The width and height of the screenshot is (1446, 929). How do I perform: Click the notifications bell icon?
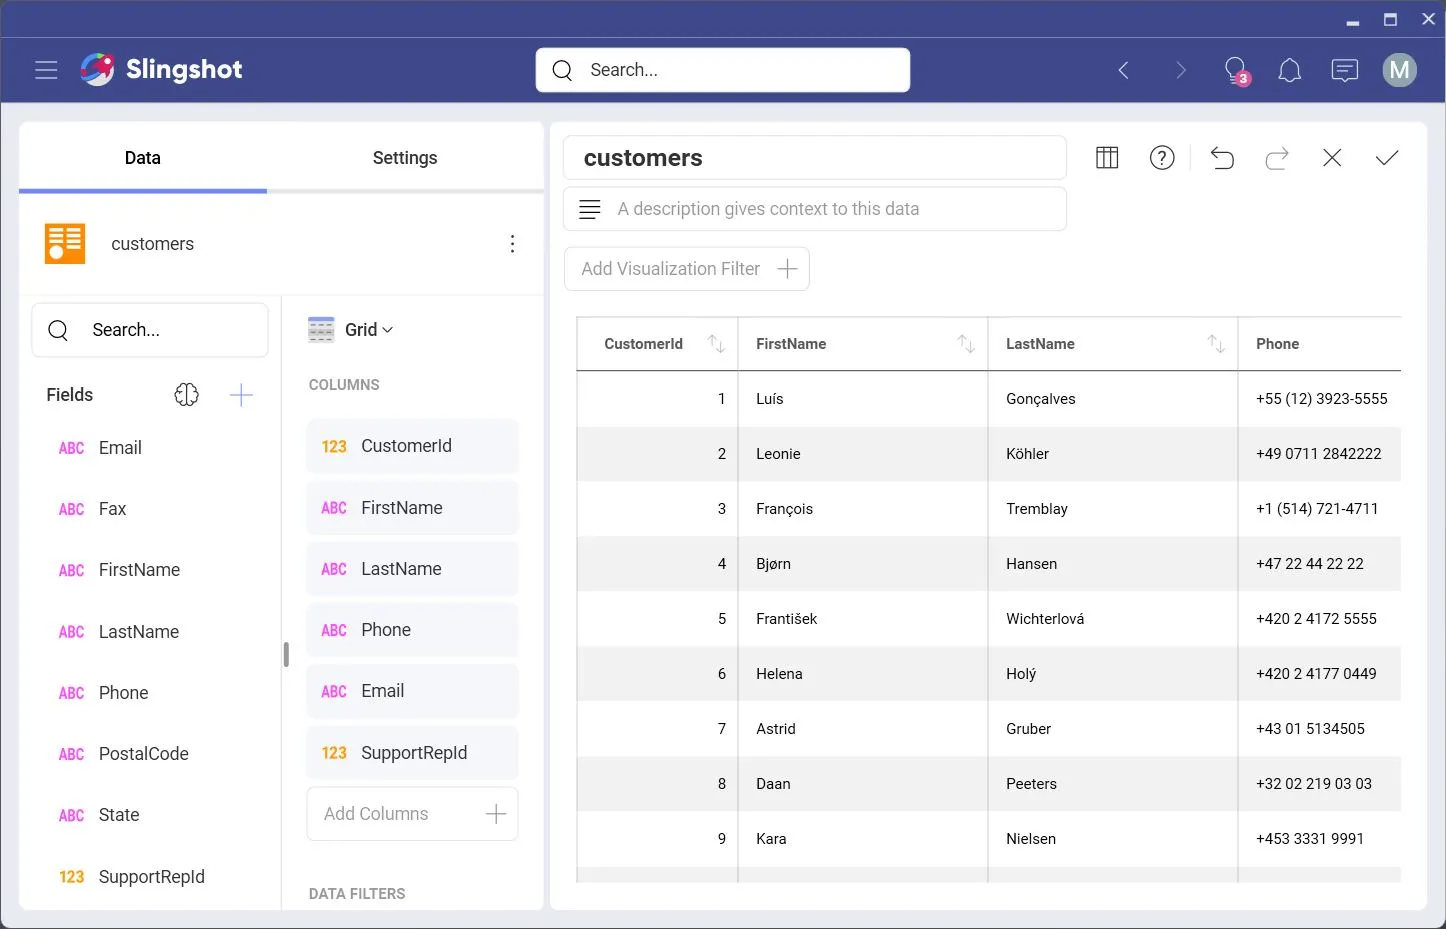tap(1289, 70)
